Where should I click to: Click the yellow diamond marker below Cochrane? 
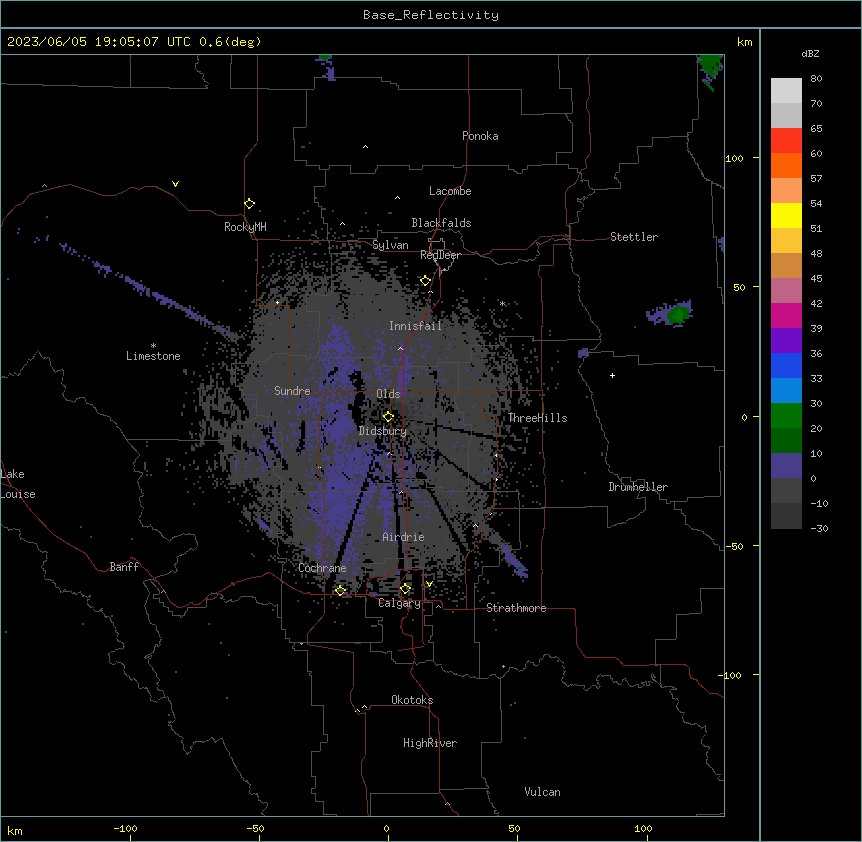click(x=340, y=591)
